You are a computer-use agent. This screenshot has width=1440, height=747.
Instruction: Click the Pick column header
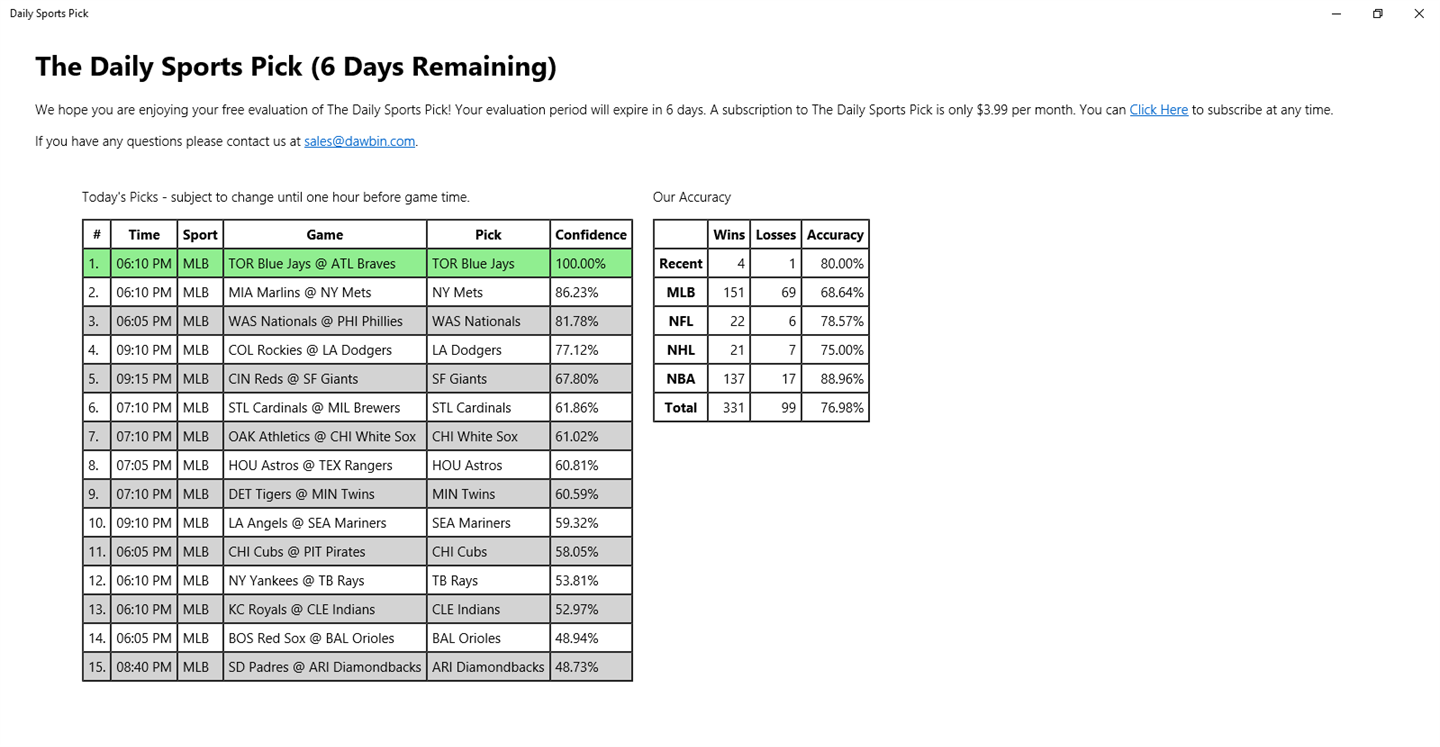[488, 235]
